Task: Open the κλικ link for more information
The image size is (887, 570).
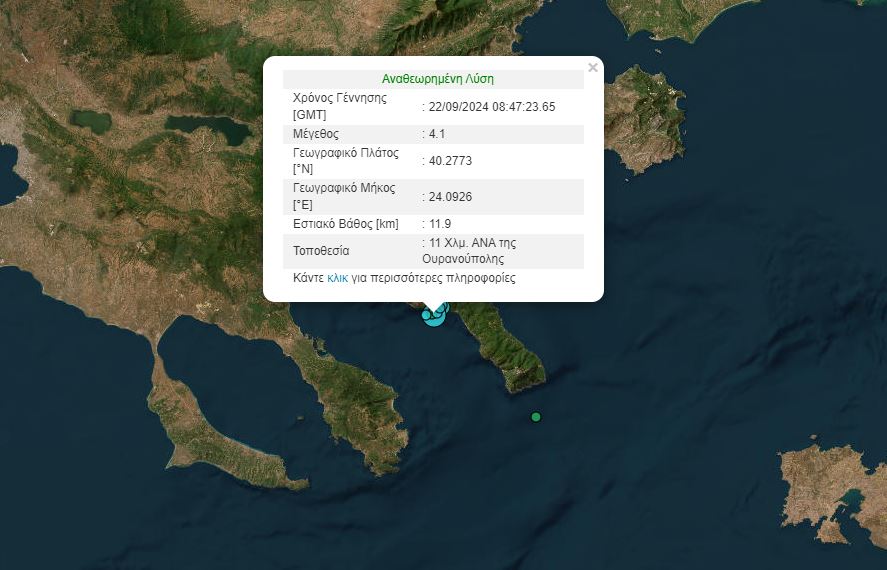Action: 337,278
